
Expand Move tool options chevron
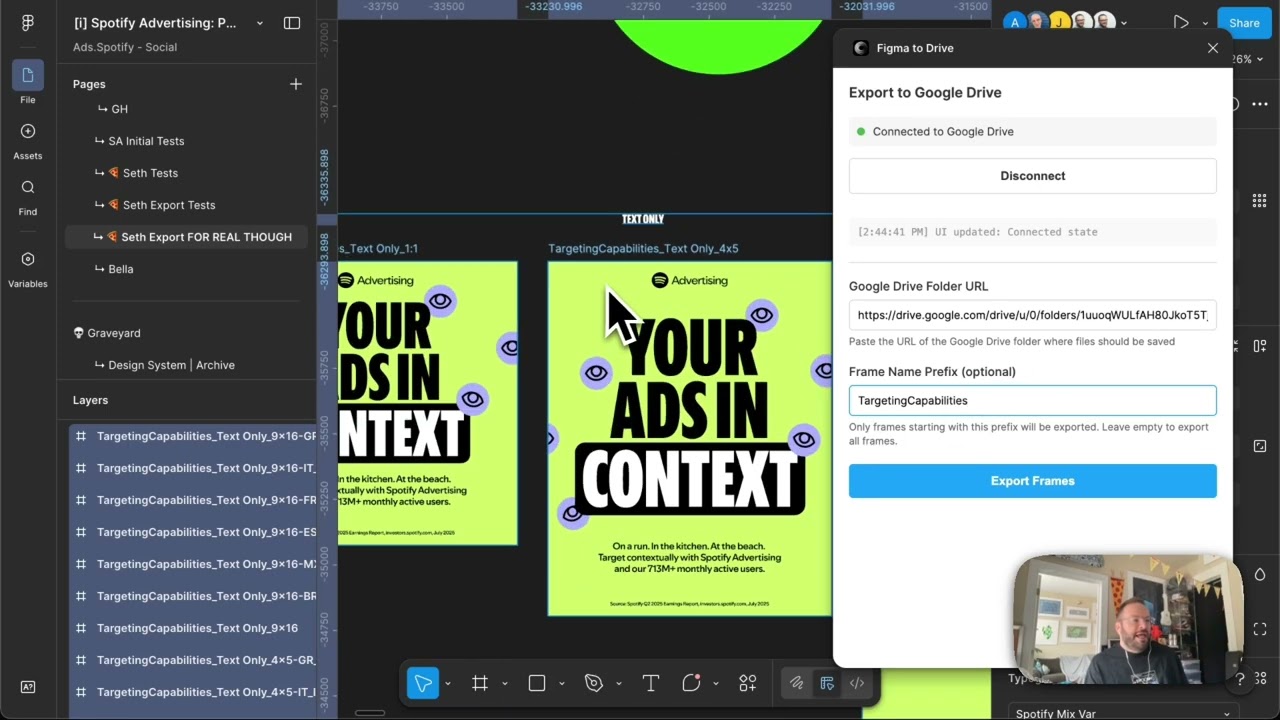[448, 684]
